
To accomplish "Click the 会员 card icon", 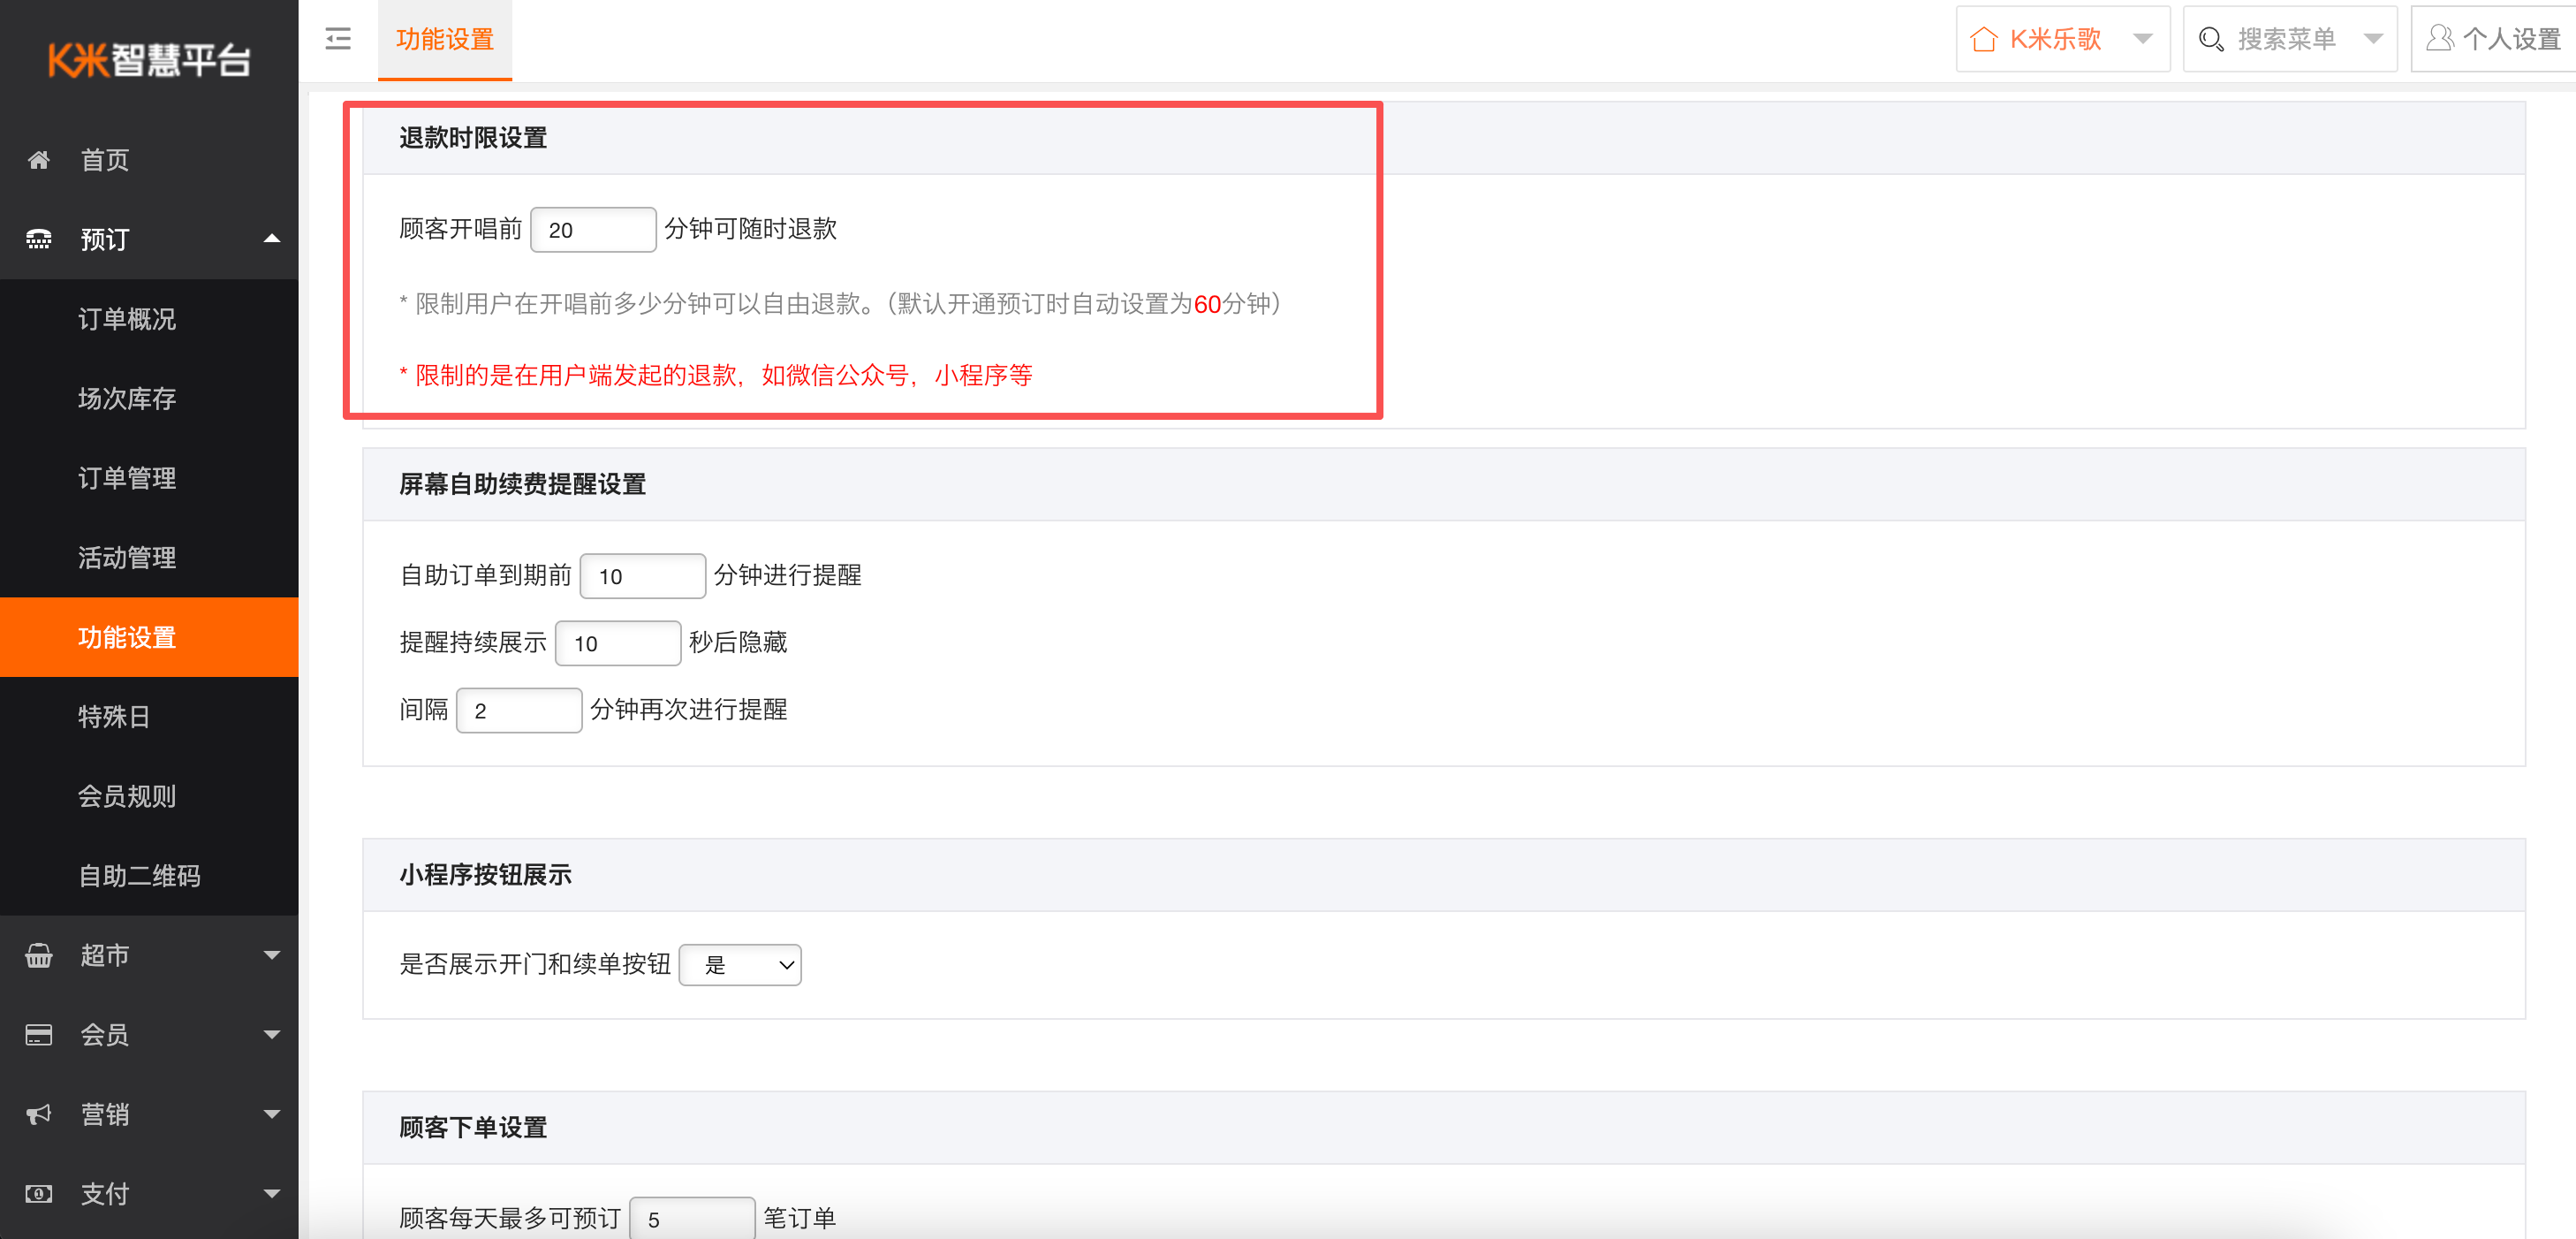I will click(x=38, y=1035).
